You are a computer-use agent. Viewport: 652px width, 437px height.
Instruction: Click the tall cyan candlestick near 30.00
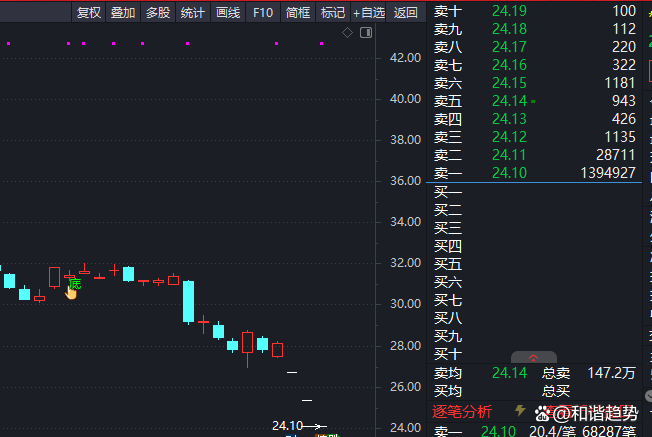tap(188, 301)
